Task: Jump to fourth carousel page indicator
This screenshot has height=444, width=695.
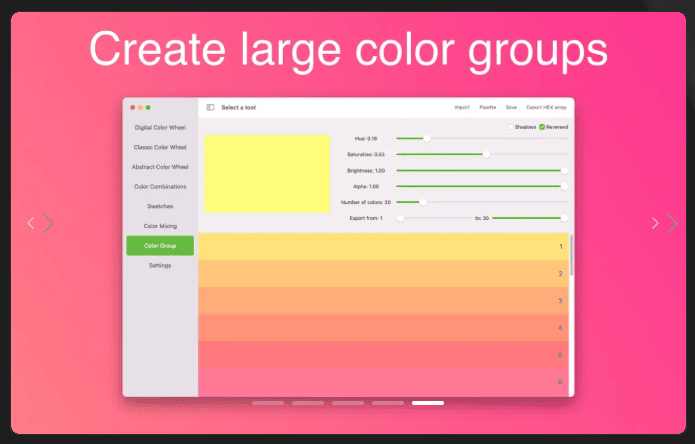Action: click(388, 403)
